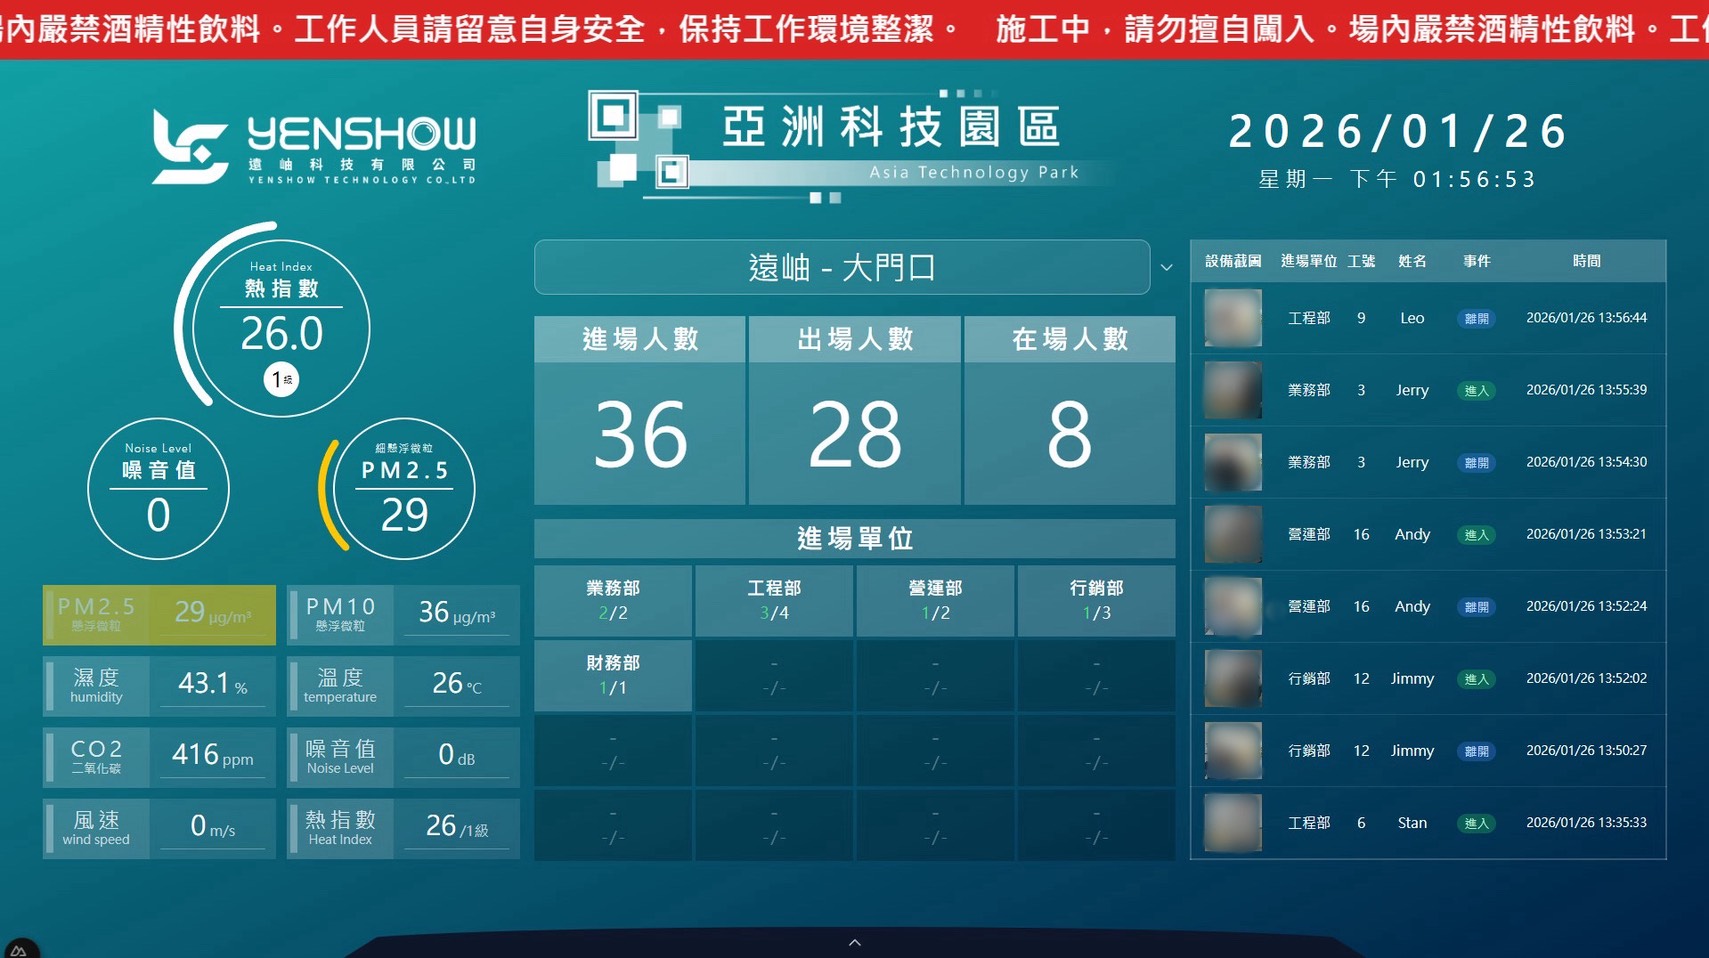Click the QR code icon beside the park title
This screenshot has width=1709, height=958.
615,115
